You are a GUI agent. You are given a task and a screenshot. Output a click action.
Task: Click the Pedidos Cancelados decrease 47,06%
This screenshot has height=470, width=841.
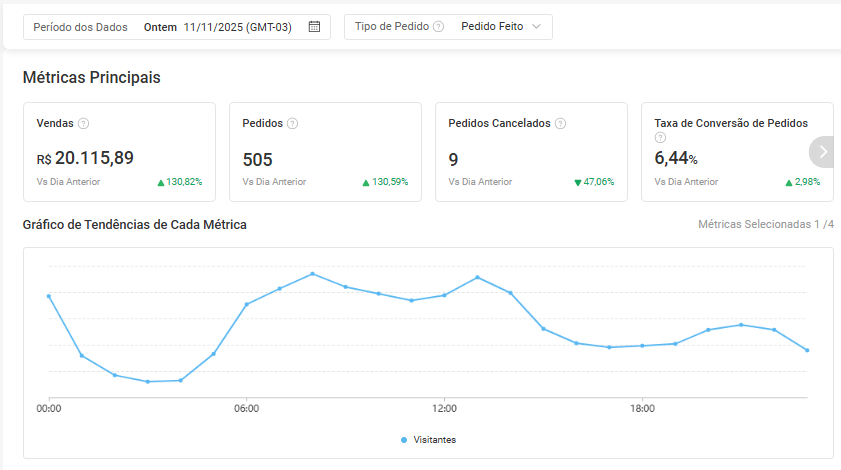pyautogui.click(x=594, y=182)
